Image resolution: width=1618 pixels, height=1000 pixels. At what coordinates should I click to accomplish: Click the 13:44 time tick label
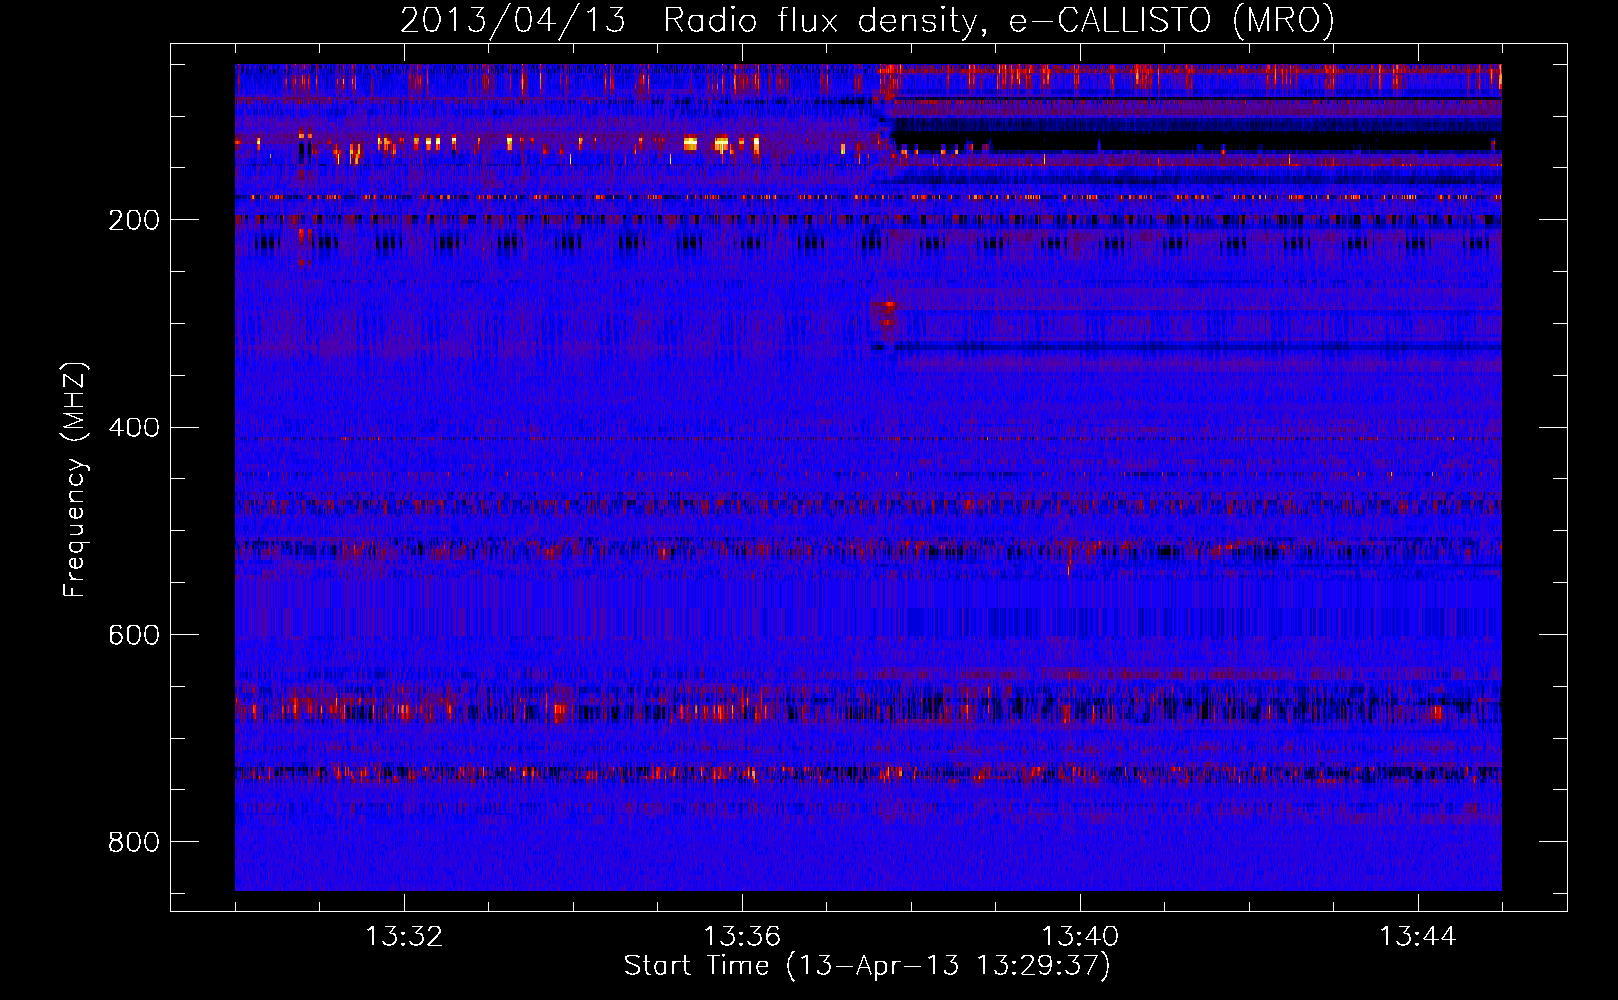(x=1418, y=937)
